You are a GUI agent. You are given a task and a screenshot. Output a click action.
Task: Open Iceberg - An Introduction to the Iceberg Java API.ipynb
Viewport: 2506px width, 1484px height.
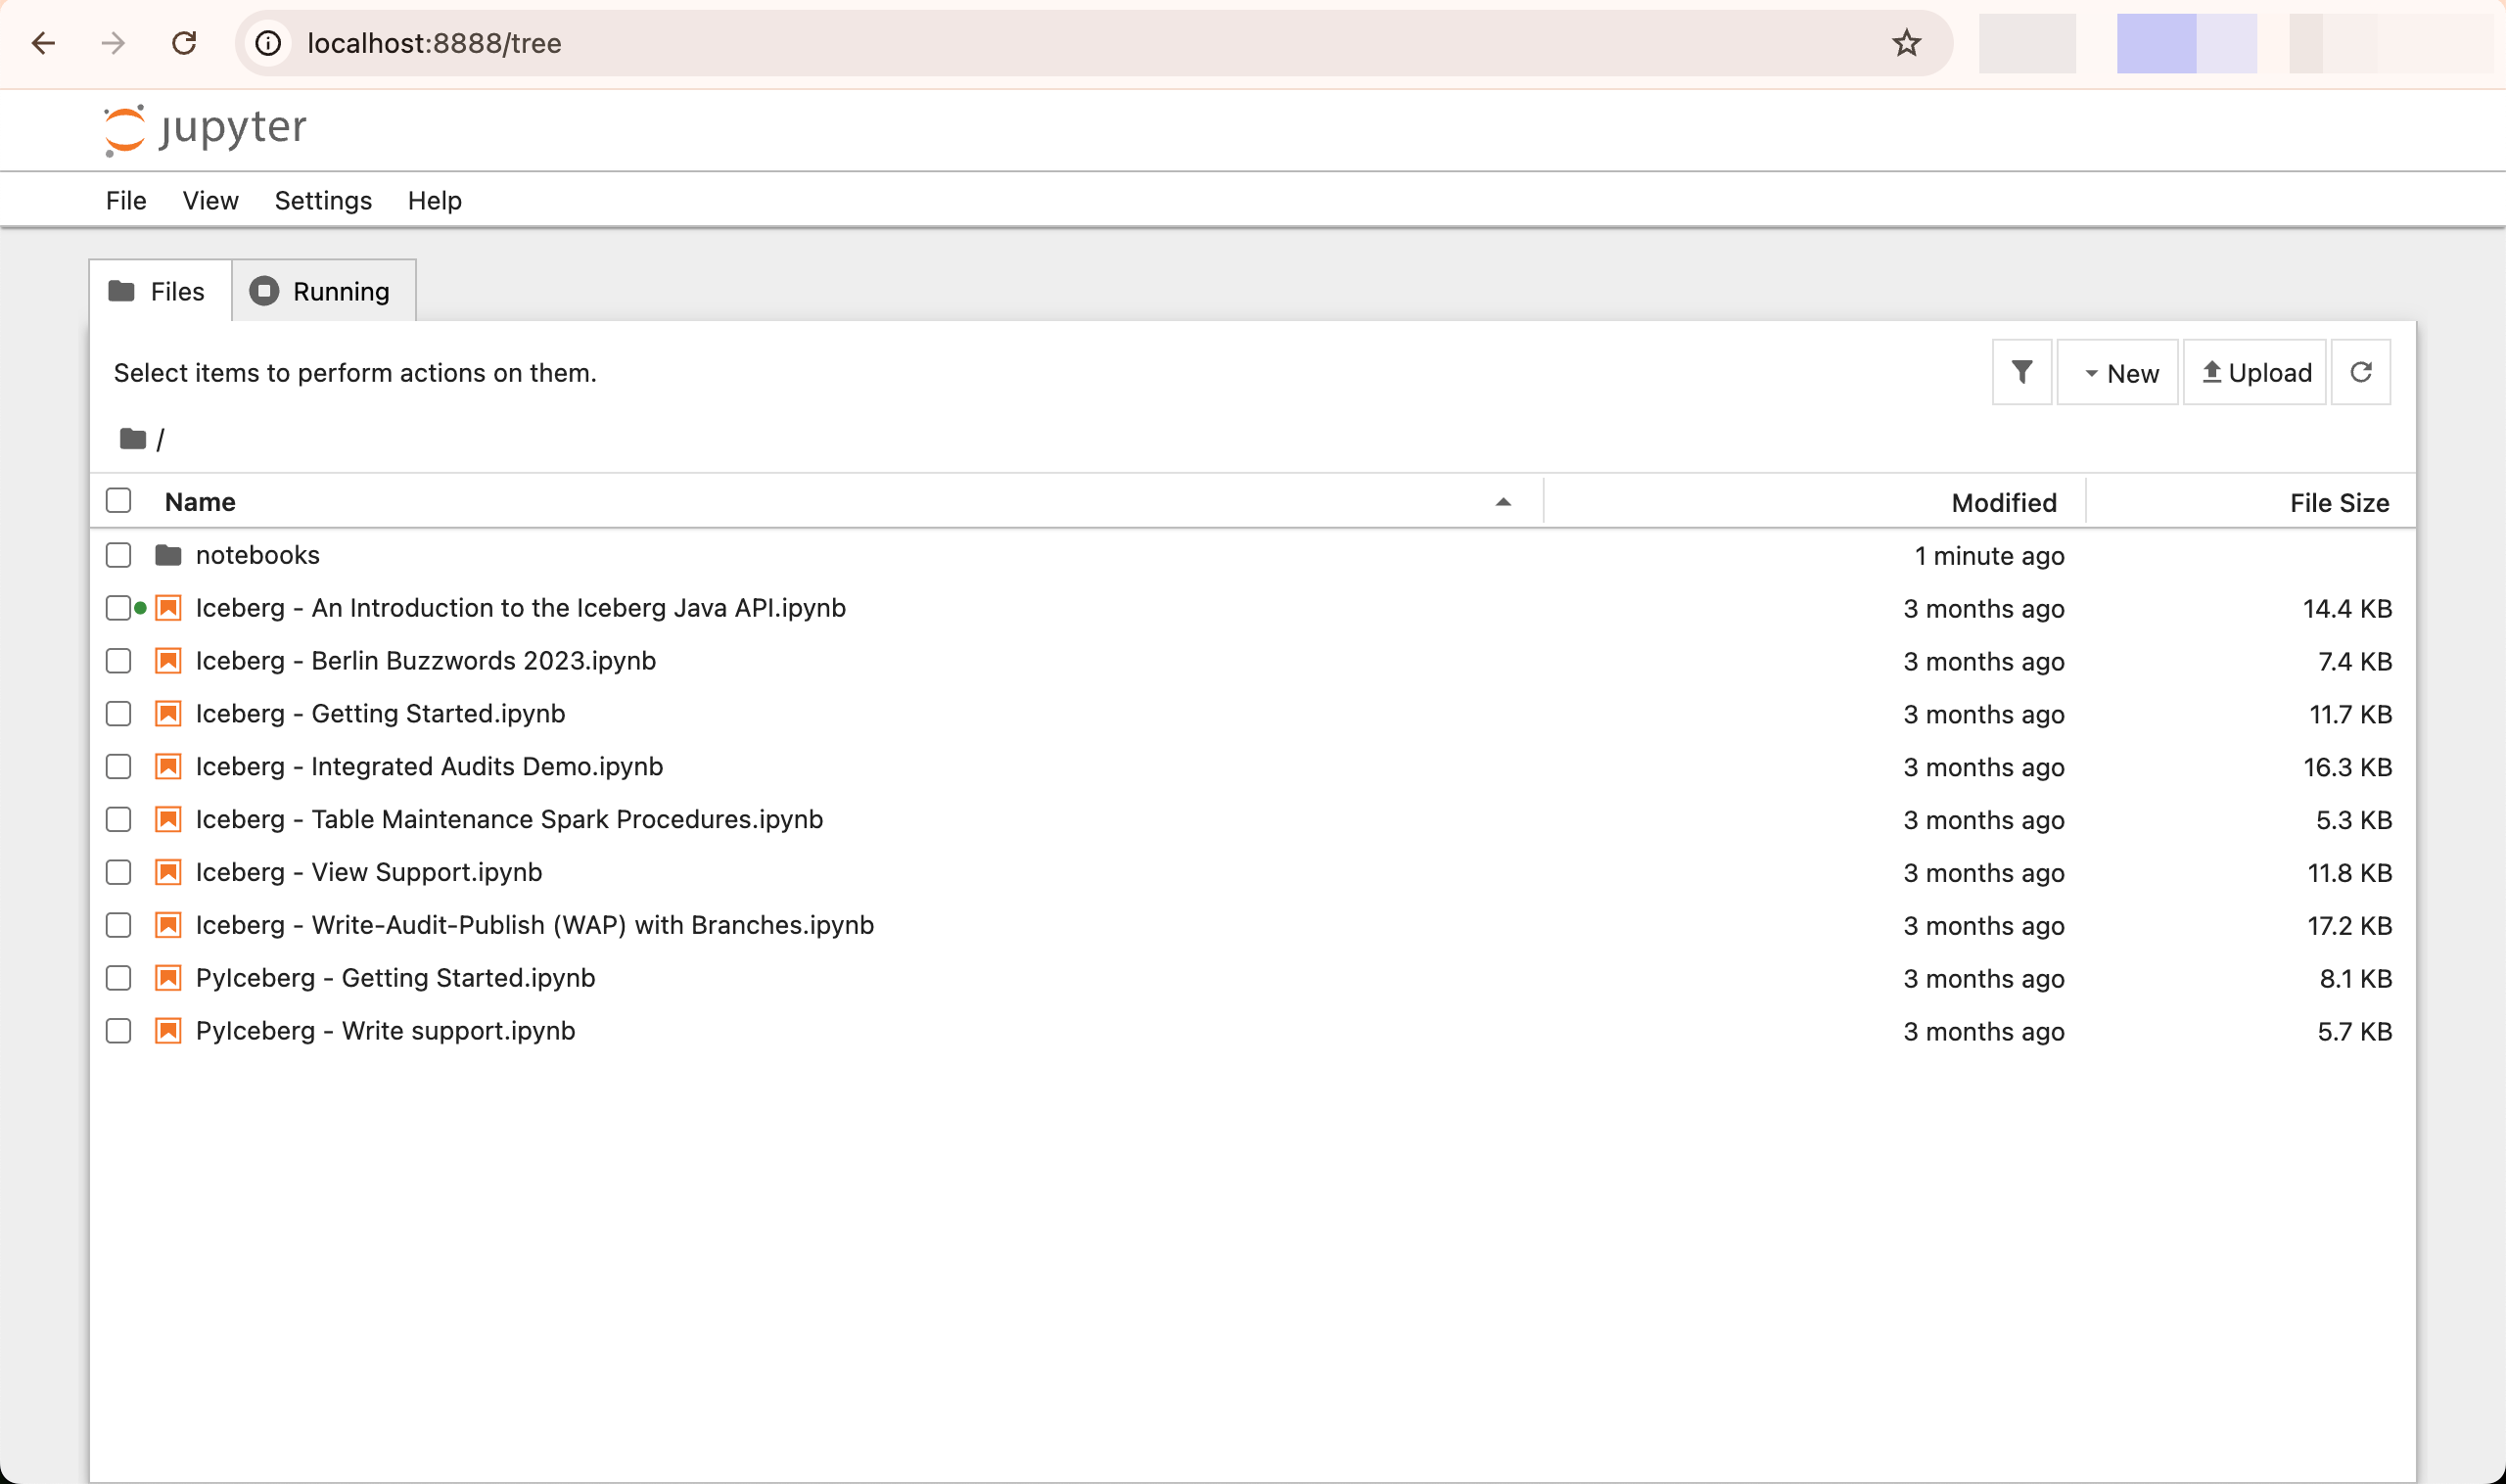[520, 608]
